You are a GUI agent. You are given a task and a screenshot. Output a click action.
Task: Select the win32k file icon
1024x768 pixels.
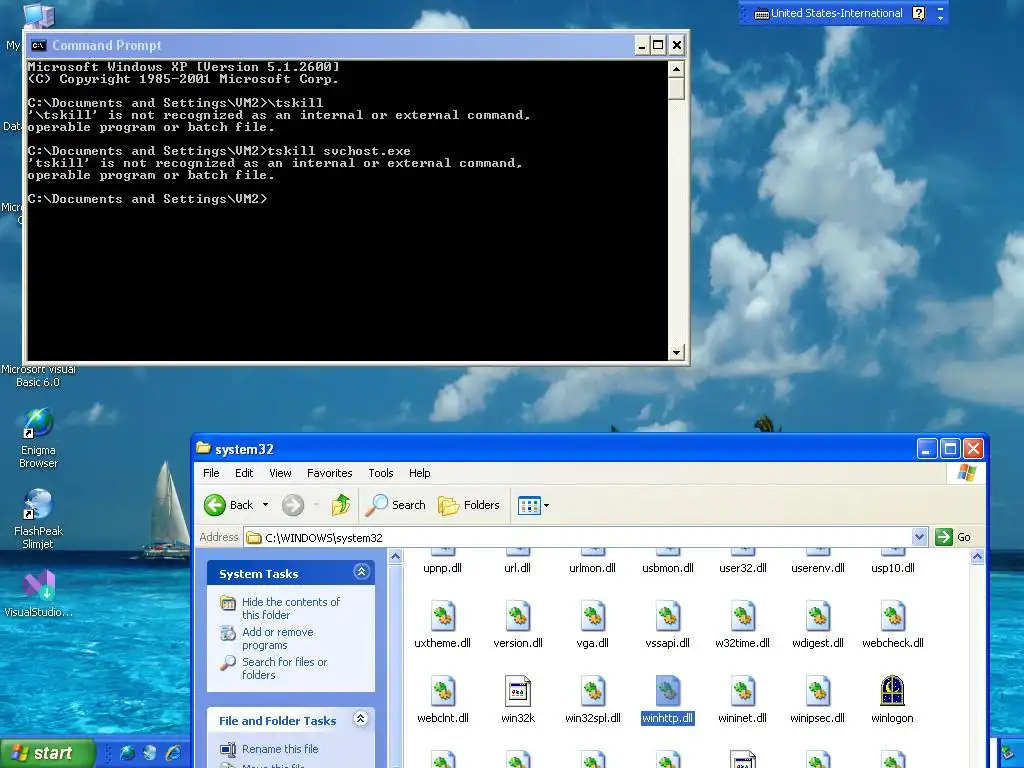coord(518,691)
